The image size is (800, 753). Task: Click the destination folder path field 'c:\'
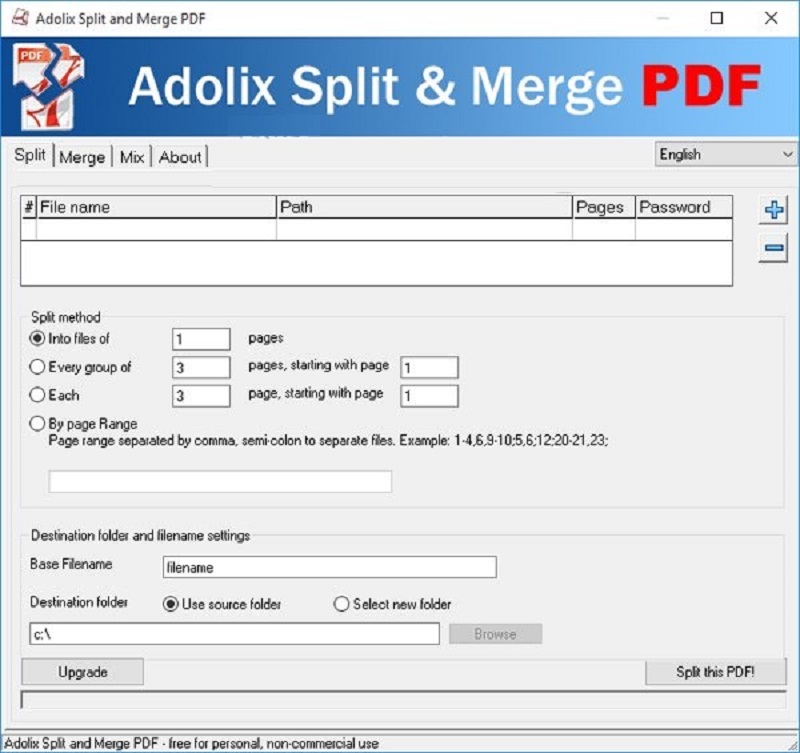tap(234, 634)
